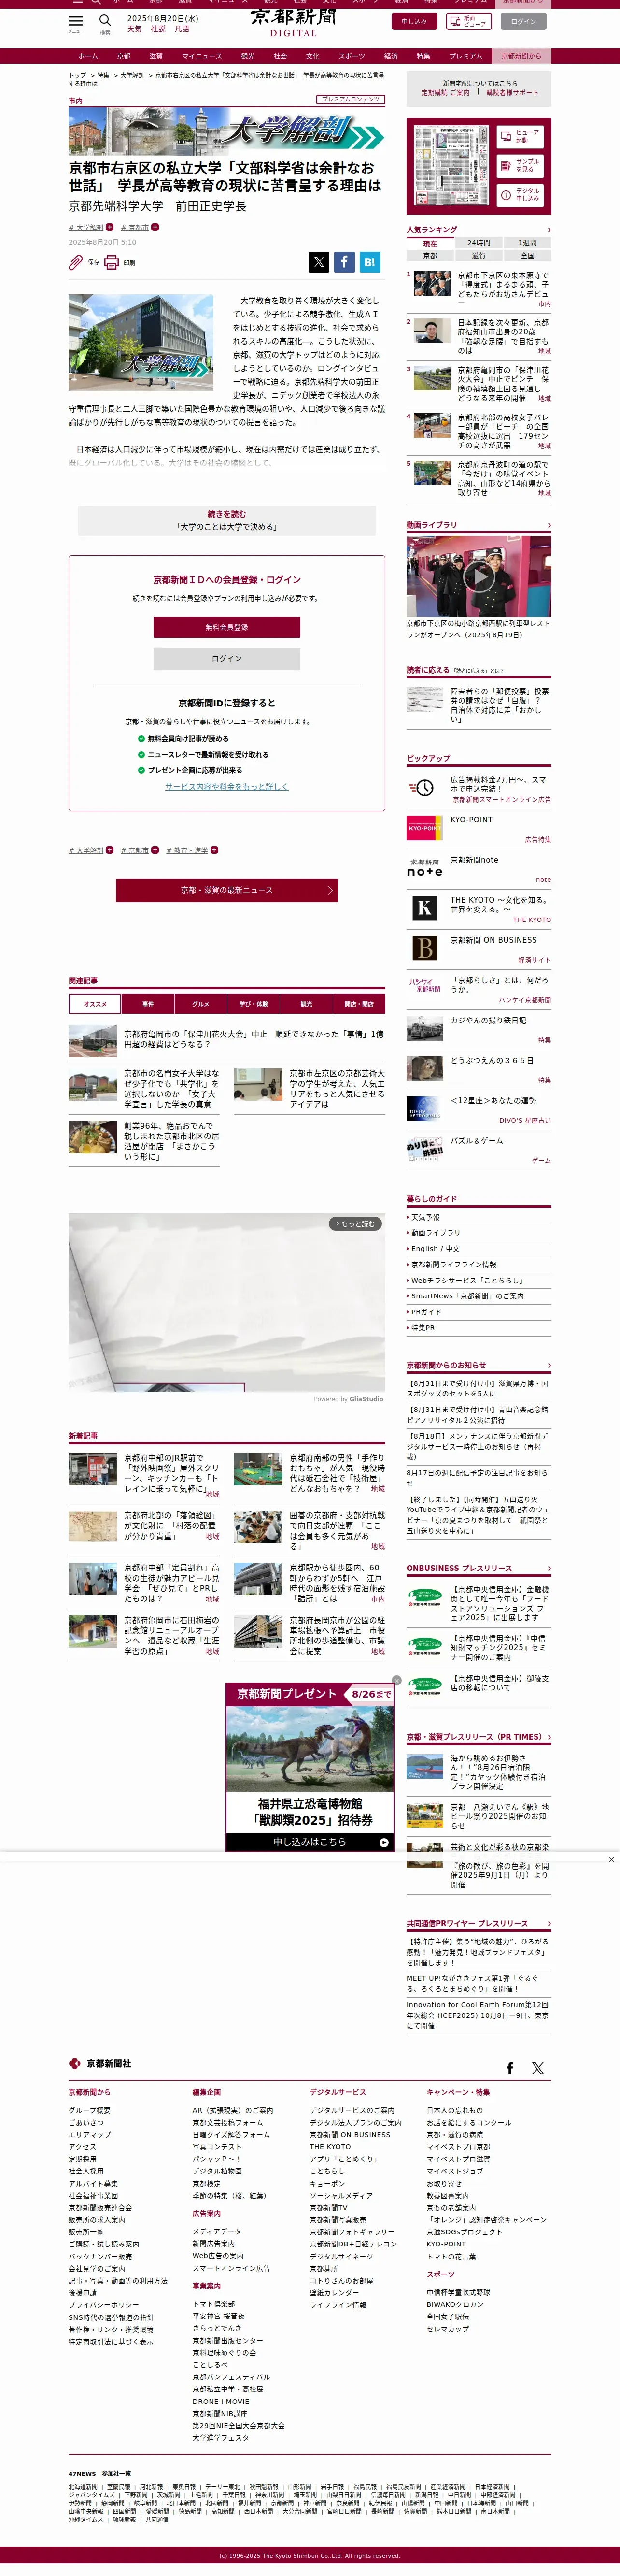Open 京都新聞社 footer logo
Image resolution: width=620 pixels, height=2576 pixels.
tap(100, 2063)
